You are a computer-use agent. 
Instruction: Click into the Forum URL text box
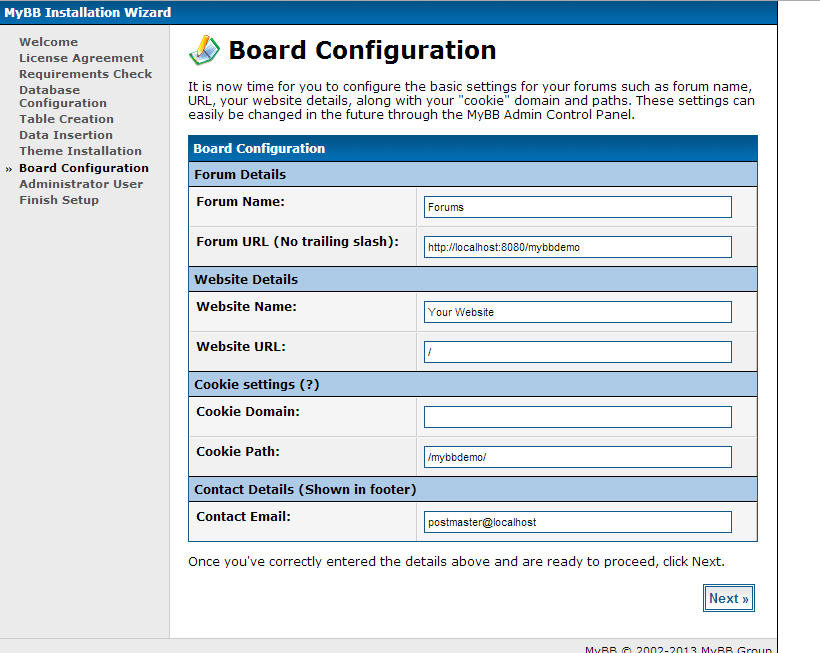point(577,247)
